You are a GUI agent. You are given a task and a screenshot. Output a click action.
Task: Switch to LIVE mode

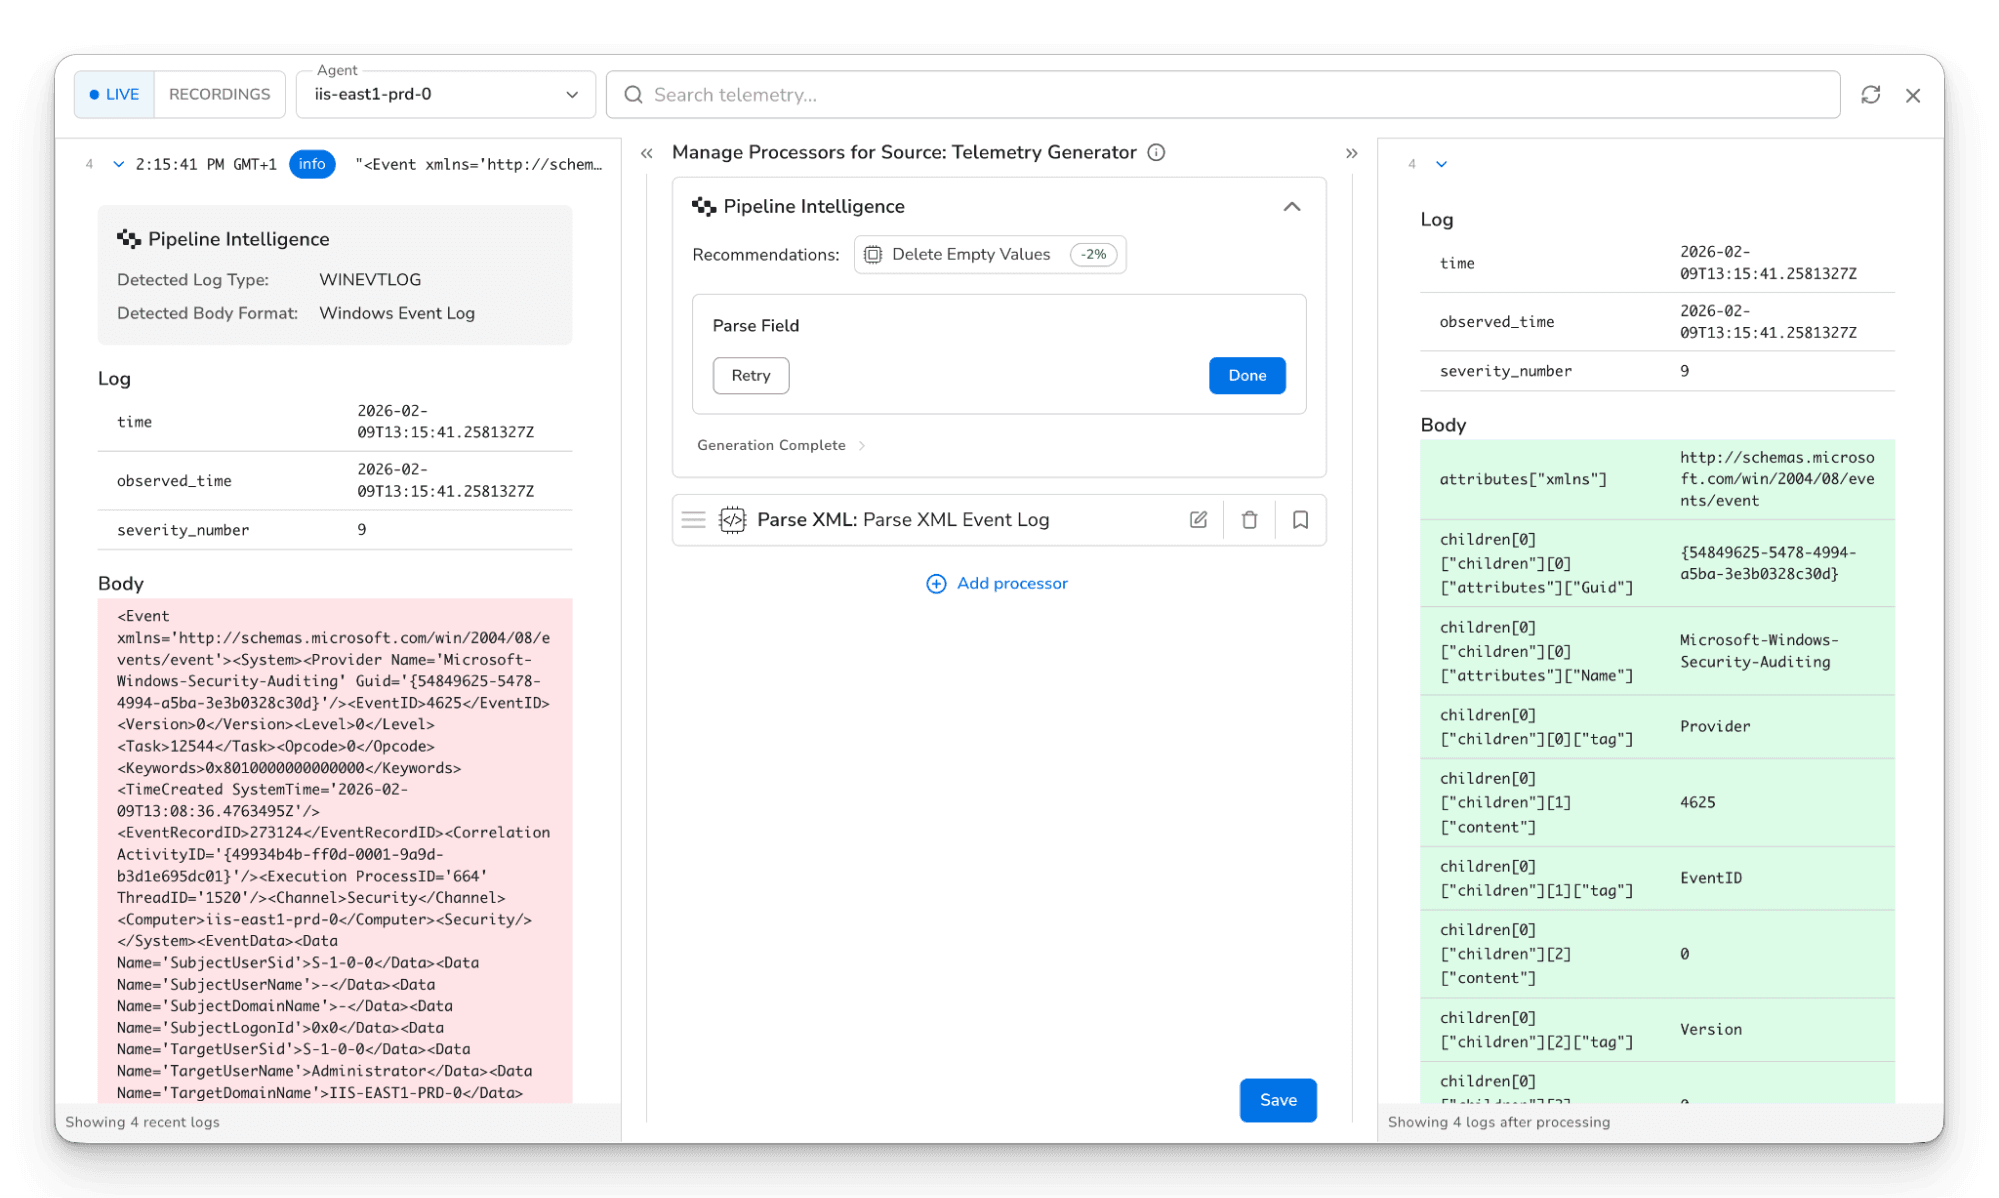click(115, 95)
